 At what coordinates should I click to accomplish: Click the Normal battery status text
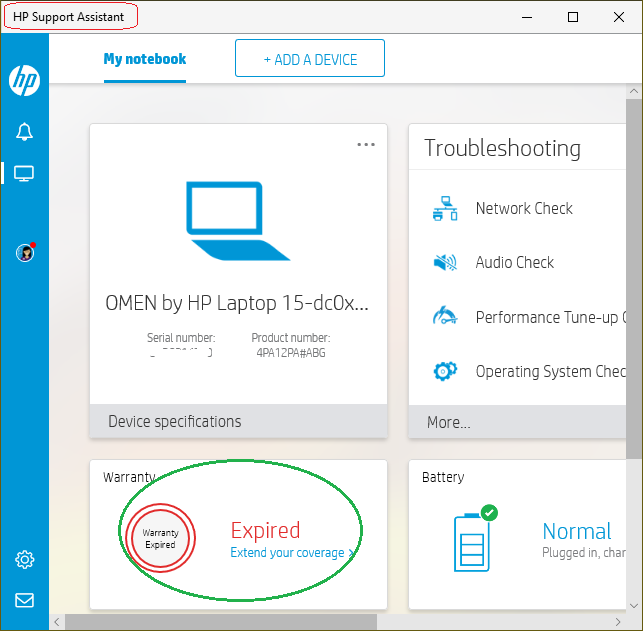[x=577, y=531]
